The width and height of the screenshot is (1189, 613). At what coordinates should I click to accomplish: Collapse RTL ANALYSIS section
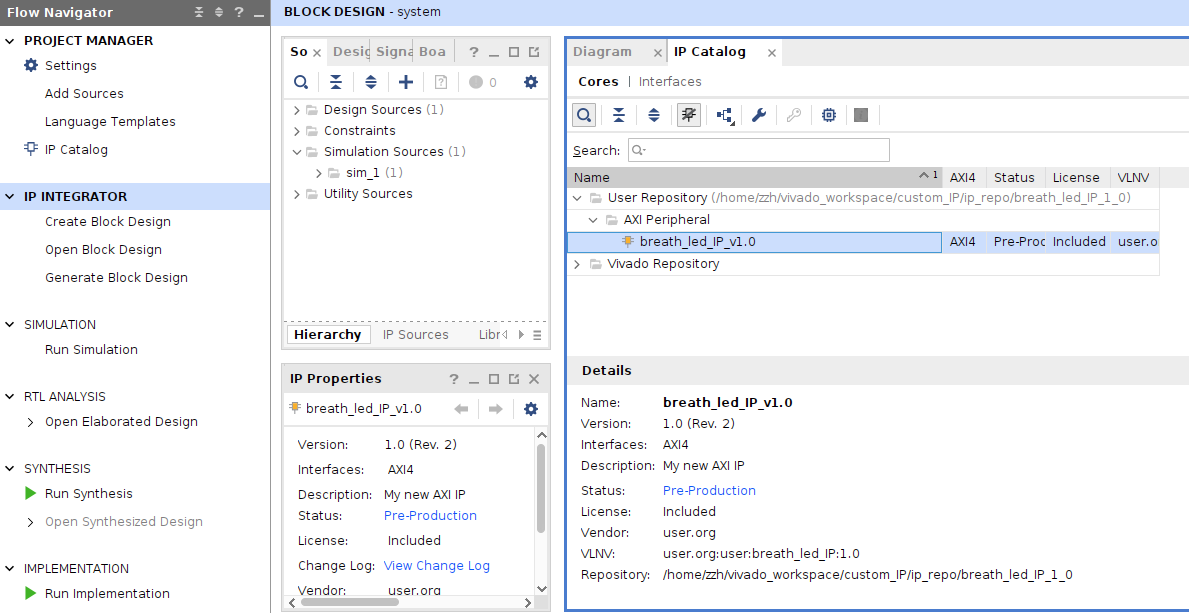pyautogui.click(x=10, y=397)
